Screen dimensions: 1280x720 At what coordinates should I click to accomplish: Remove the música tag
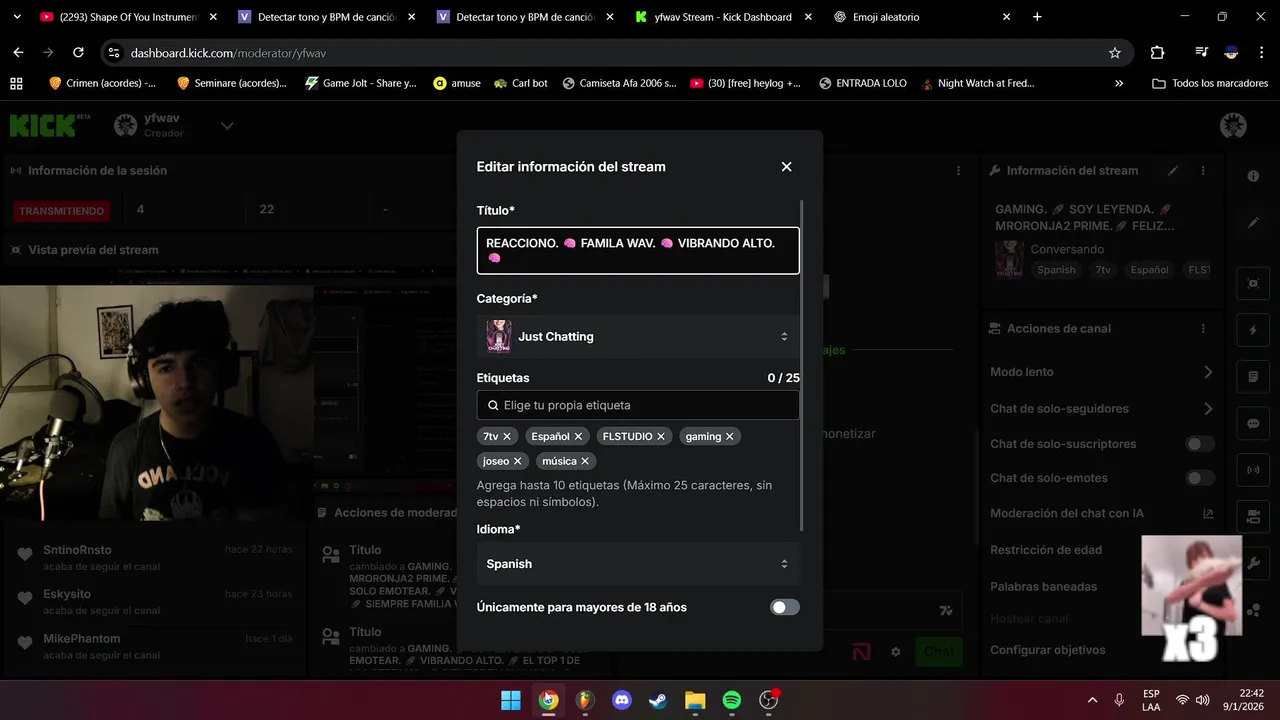[585, 461]
